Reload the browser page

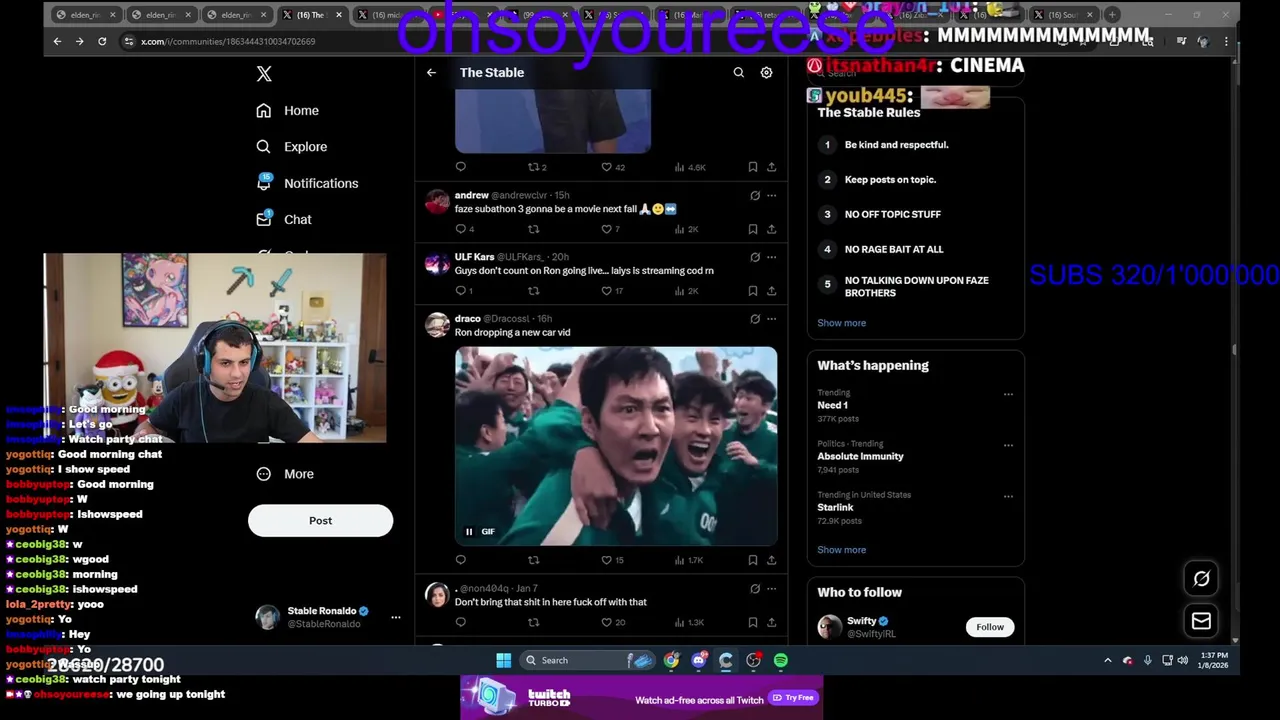(102, 41)
